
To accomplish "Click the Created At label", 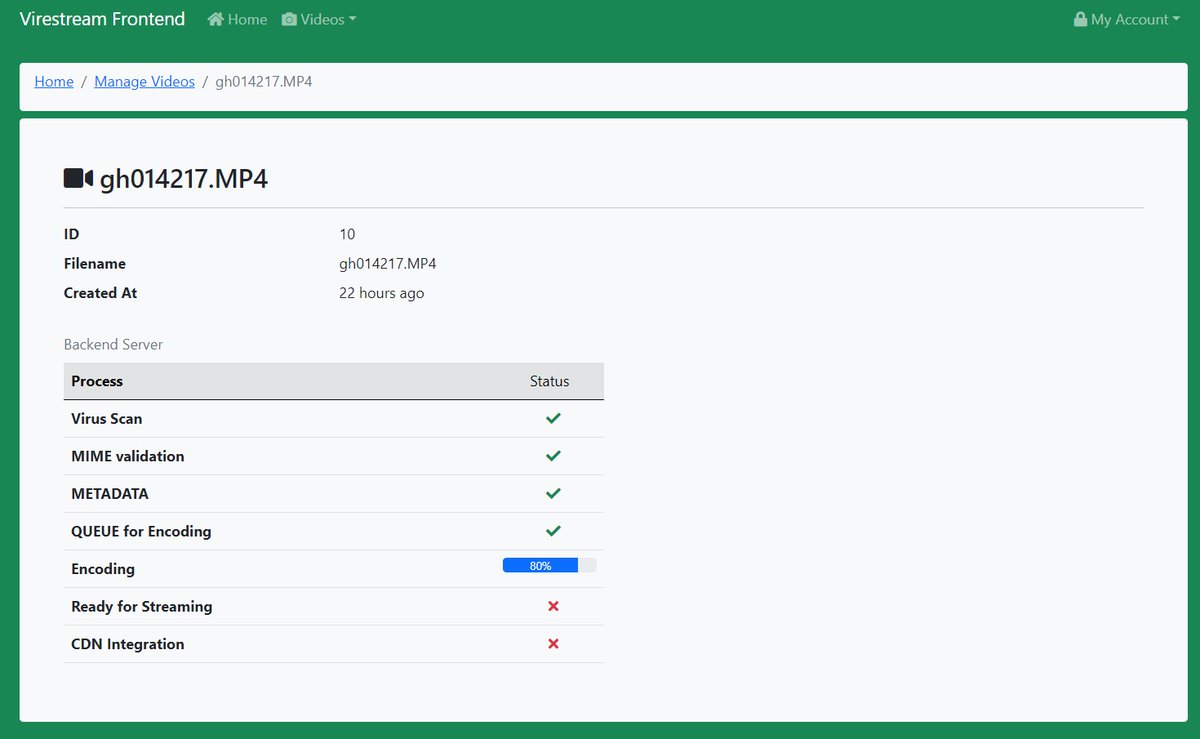I will tap(100, 293).
